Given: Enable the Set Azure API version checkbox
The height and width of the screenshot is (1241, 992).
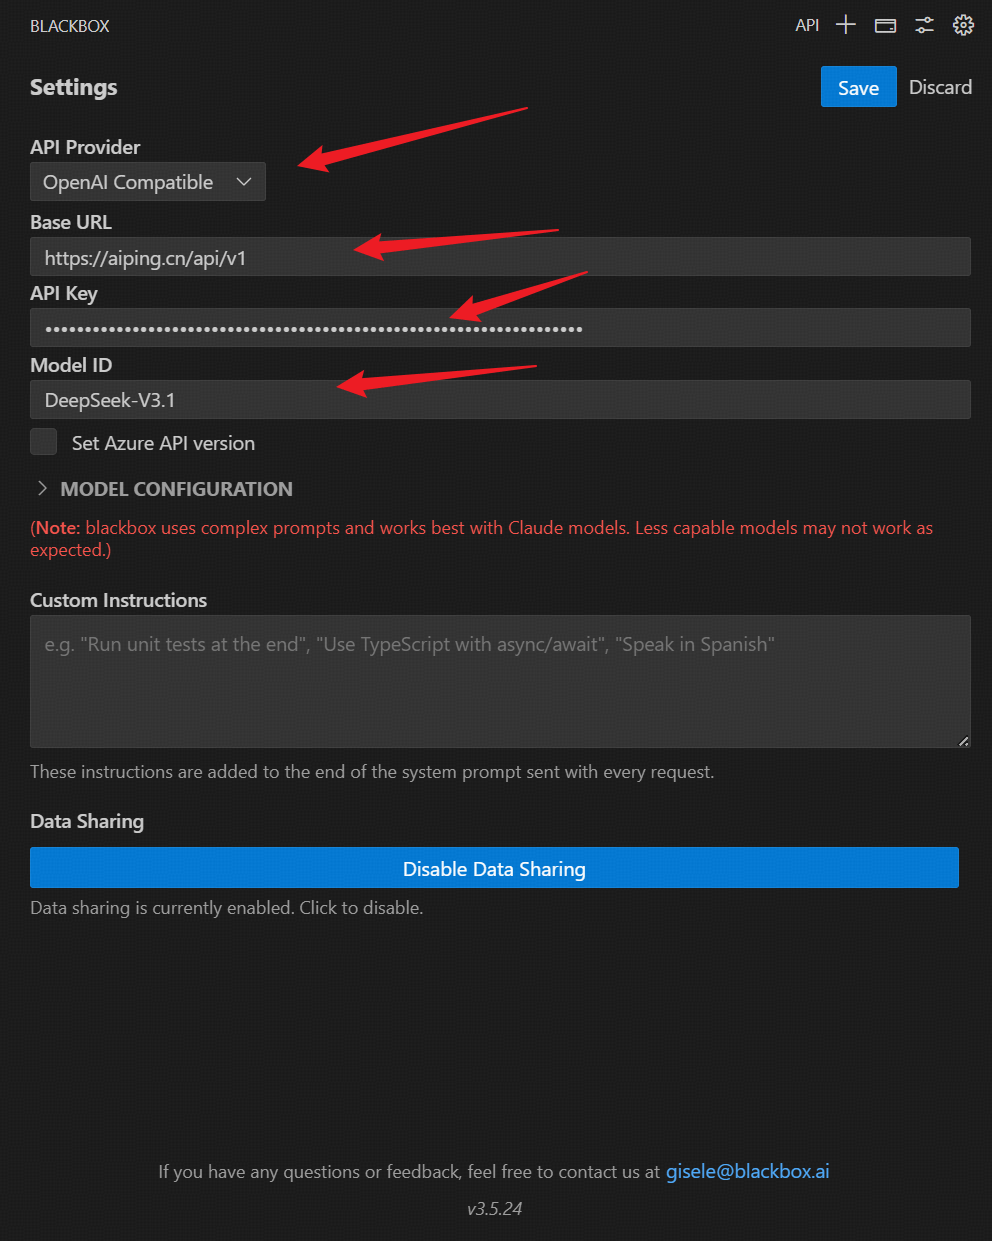Looking at the screenshot, I should point(43,441).
